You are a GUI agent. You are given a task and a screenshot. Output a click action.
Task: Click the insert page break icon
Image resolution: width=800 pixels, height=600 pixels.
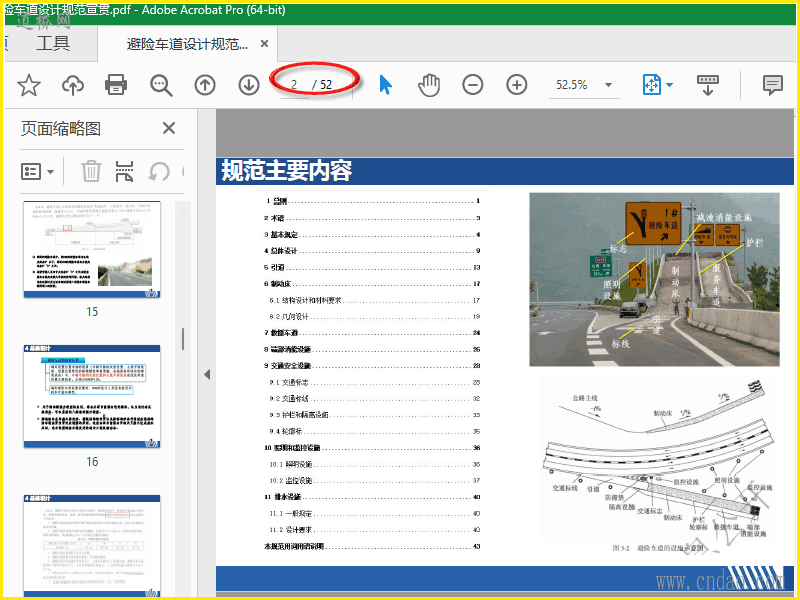[x=124, y=171]
